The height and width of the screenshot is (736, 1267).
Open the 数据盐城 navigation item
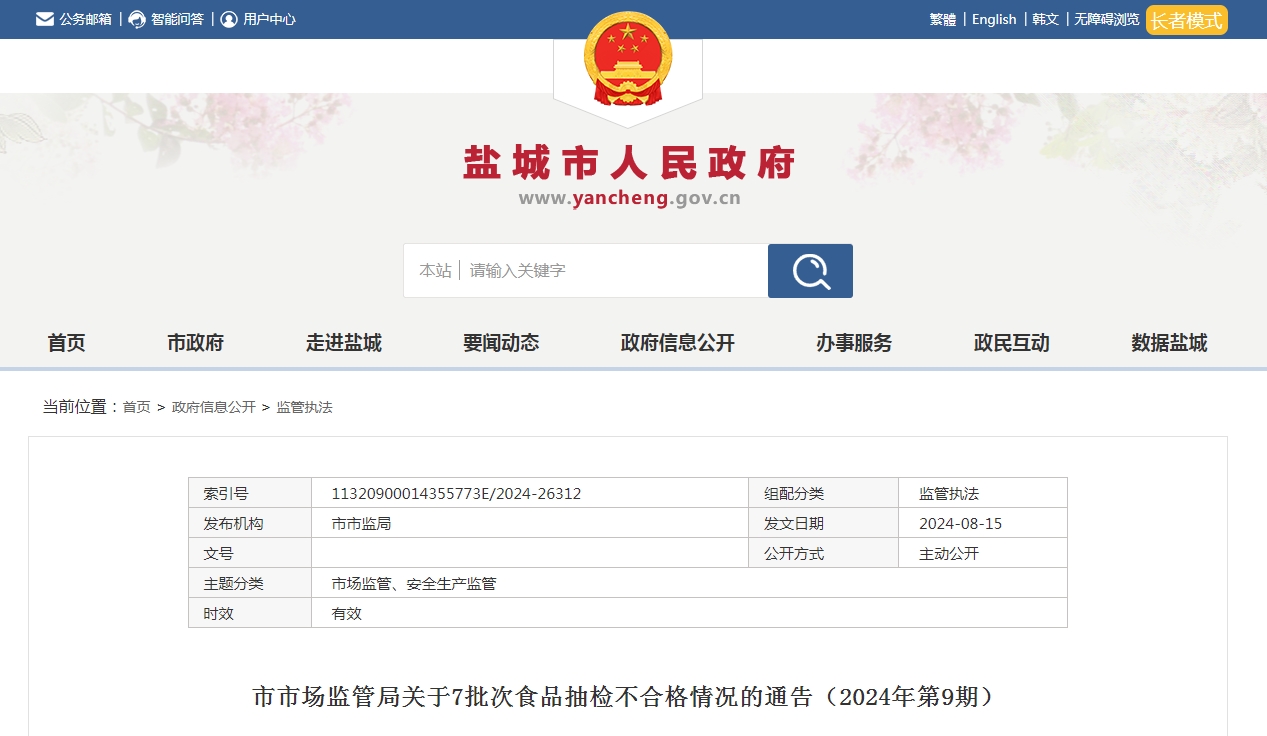click(x=1169, y=343)
